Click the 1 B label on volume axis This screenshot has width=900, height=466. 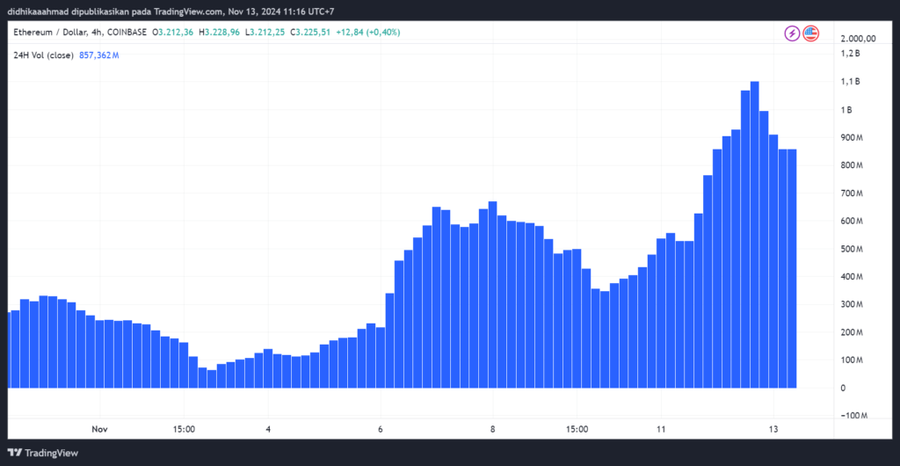(846, 109)
